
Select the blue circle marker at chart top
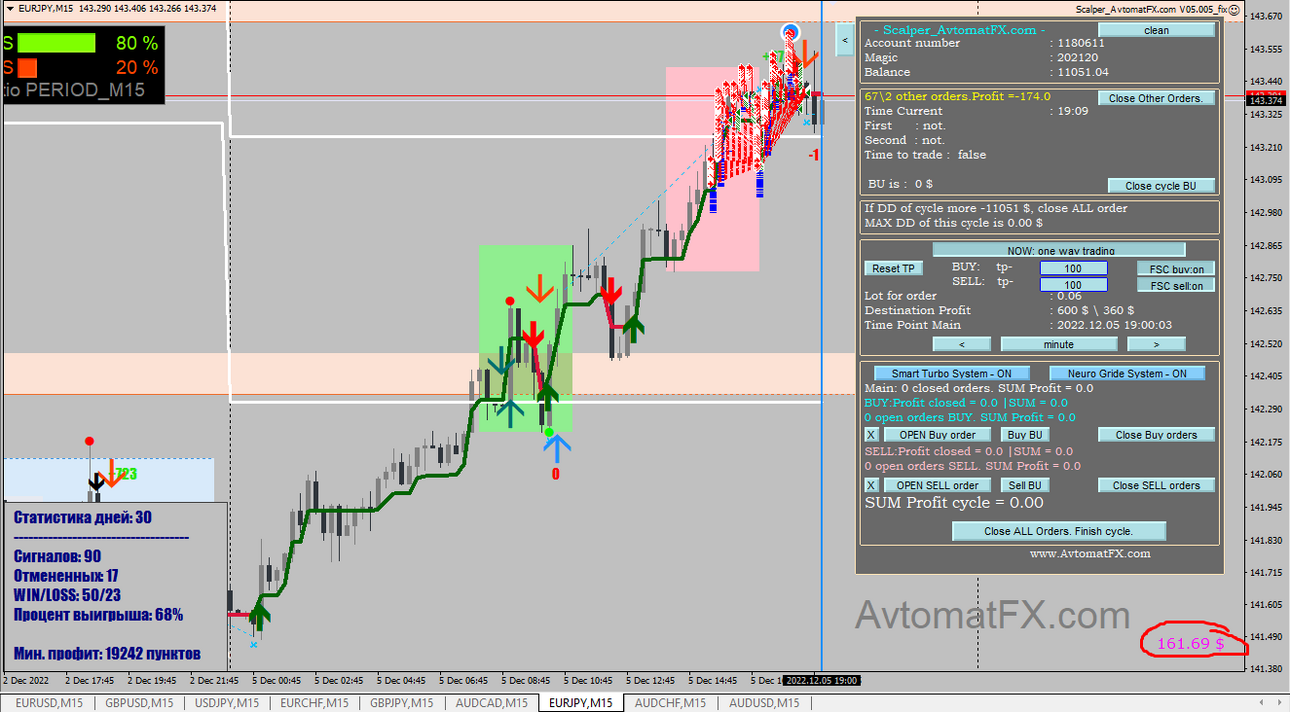click(791, 32)
